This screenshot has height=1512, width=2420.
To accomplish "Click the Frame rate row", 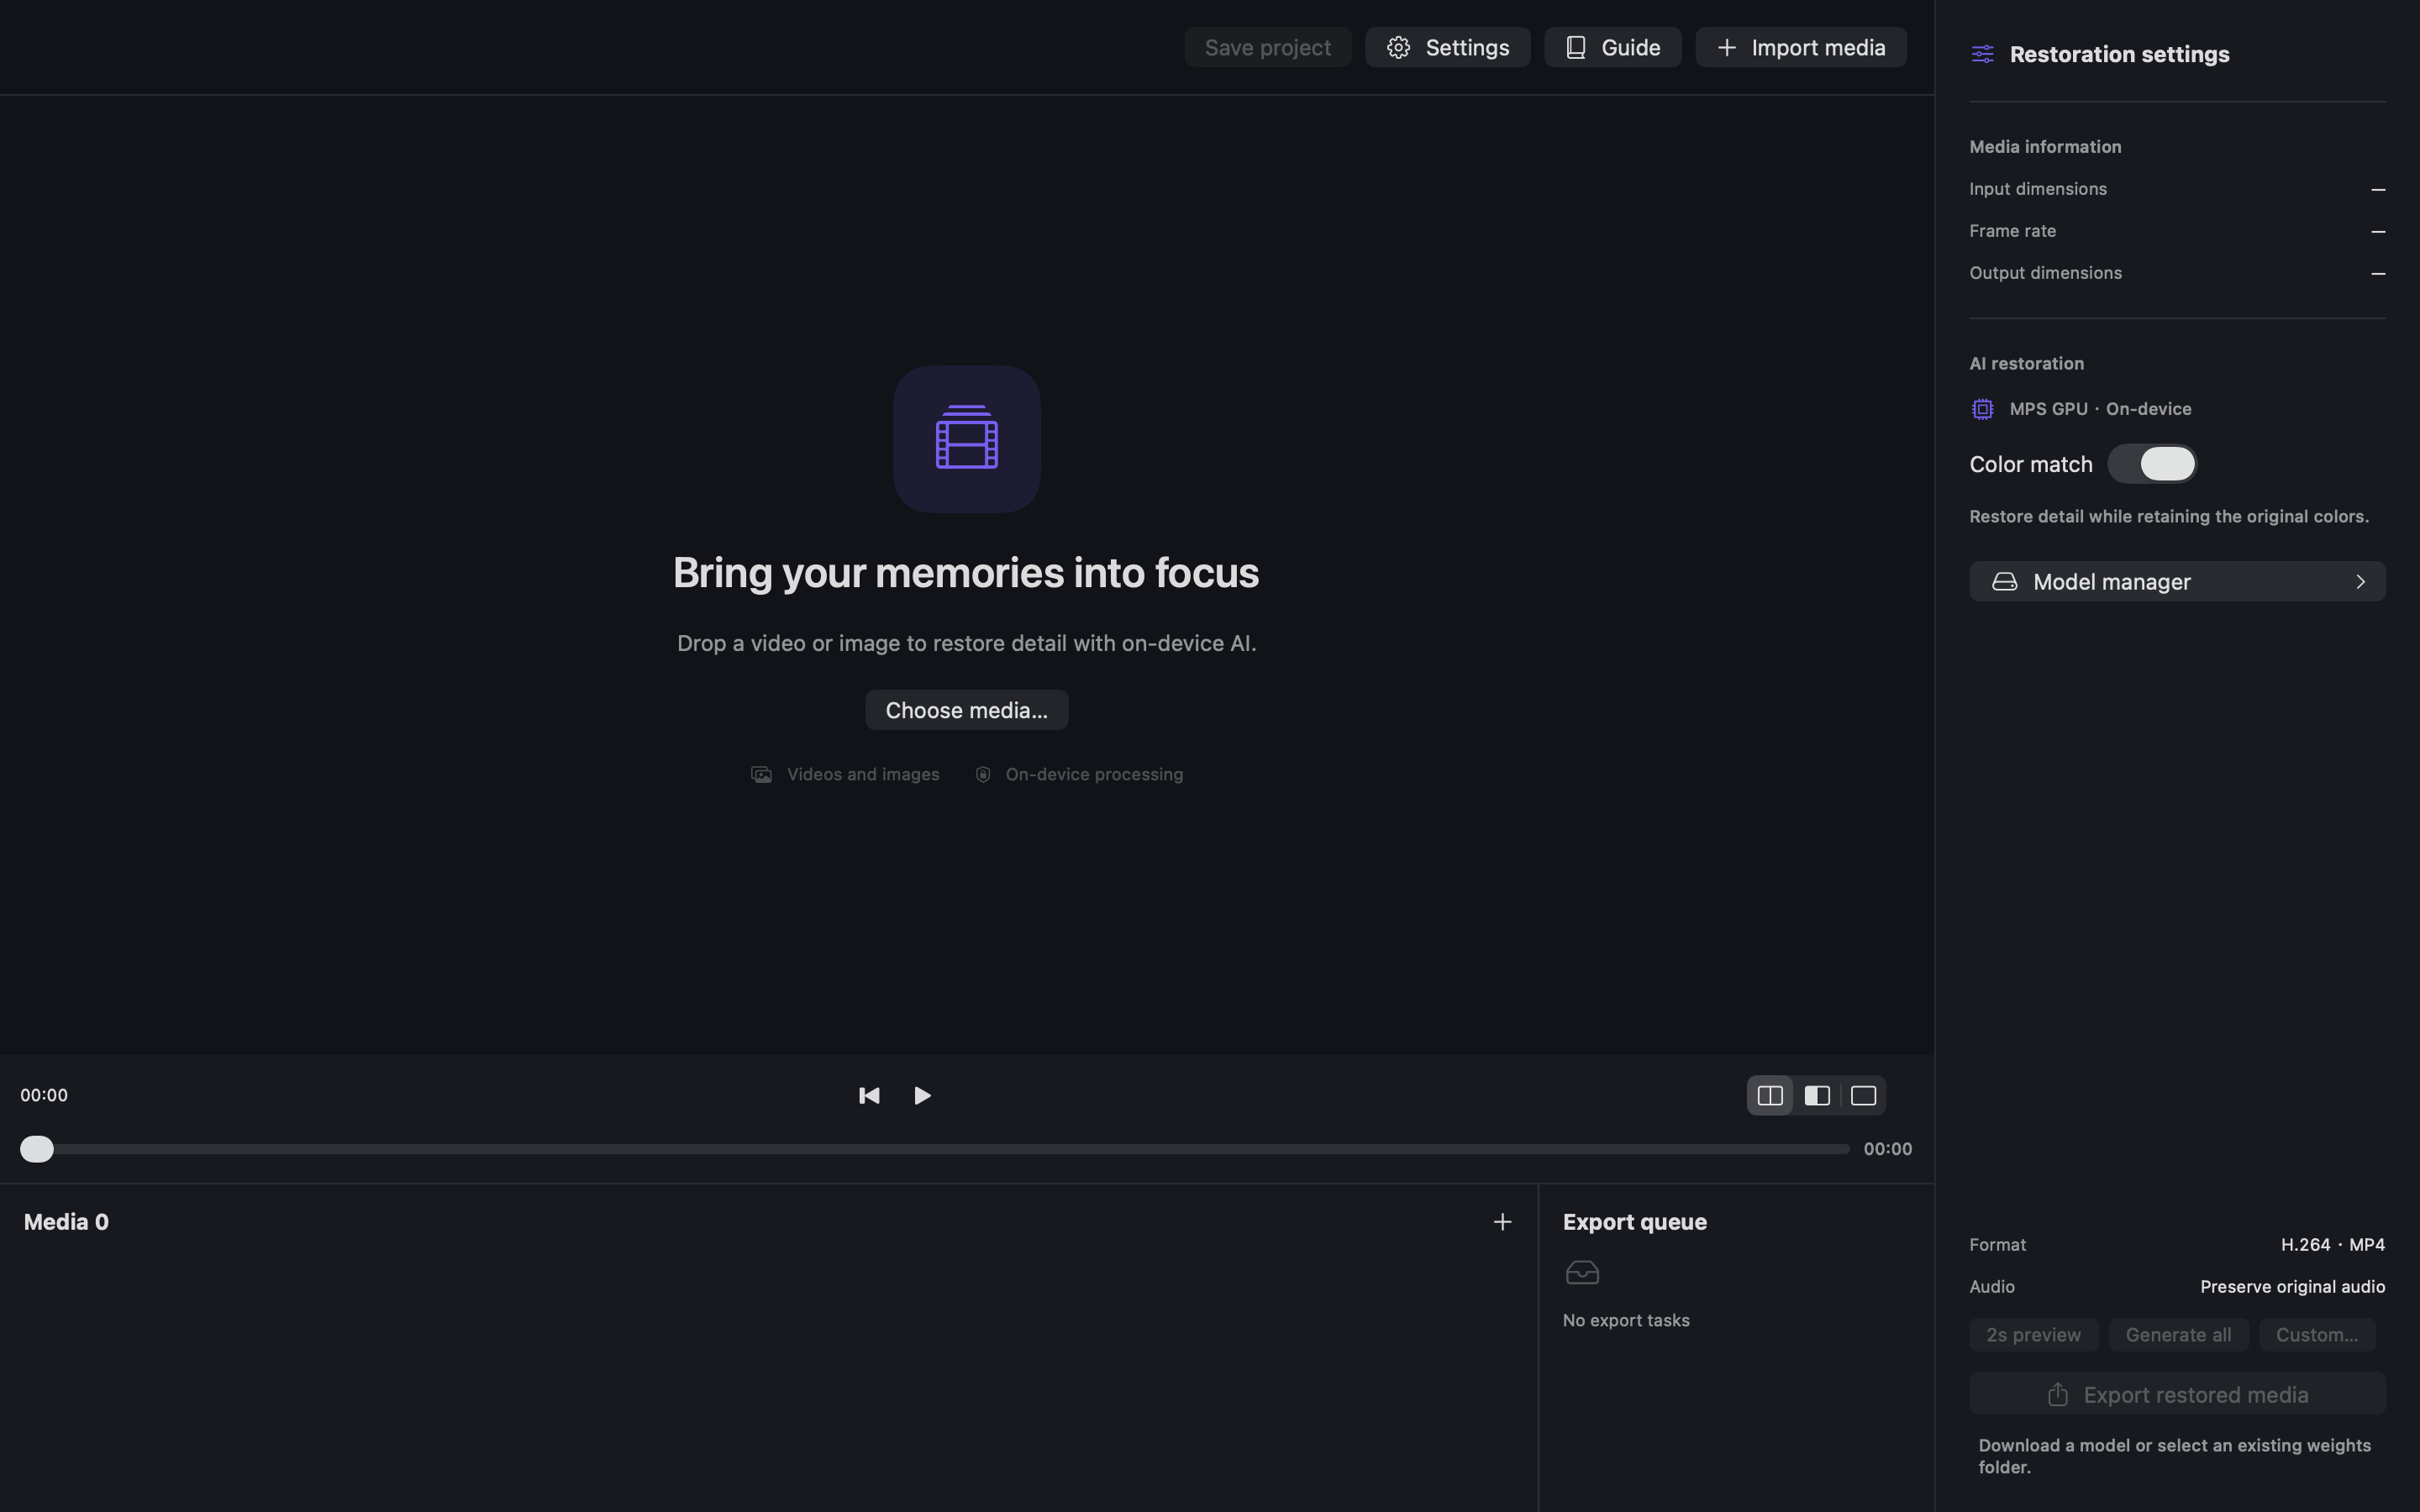I will coord(2177,231).
